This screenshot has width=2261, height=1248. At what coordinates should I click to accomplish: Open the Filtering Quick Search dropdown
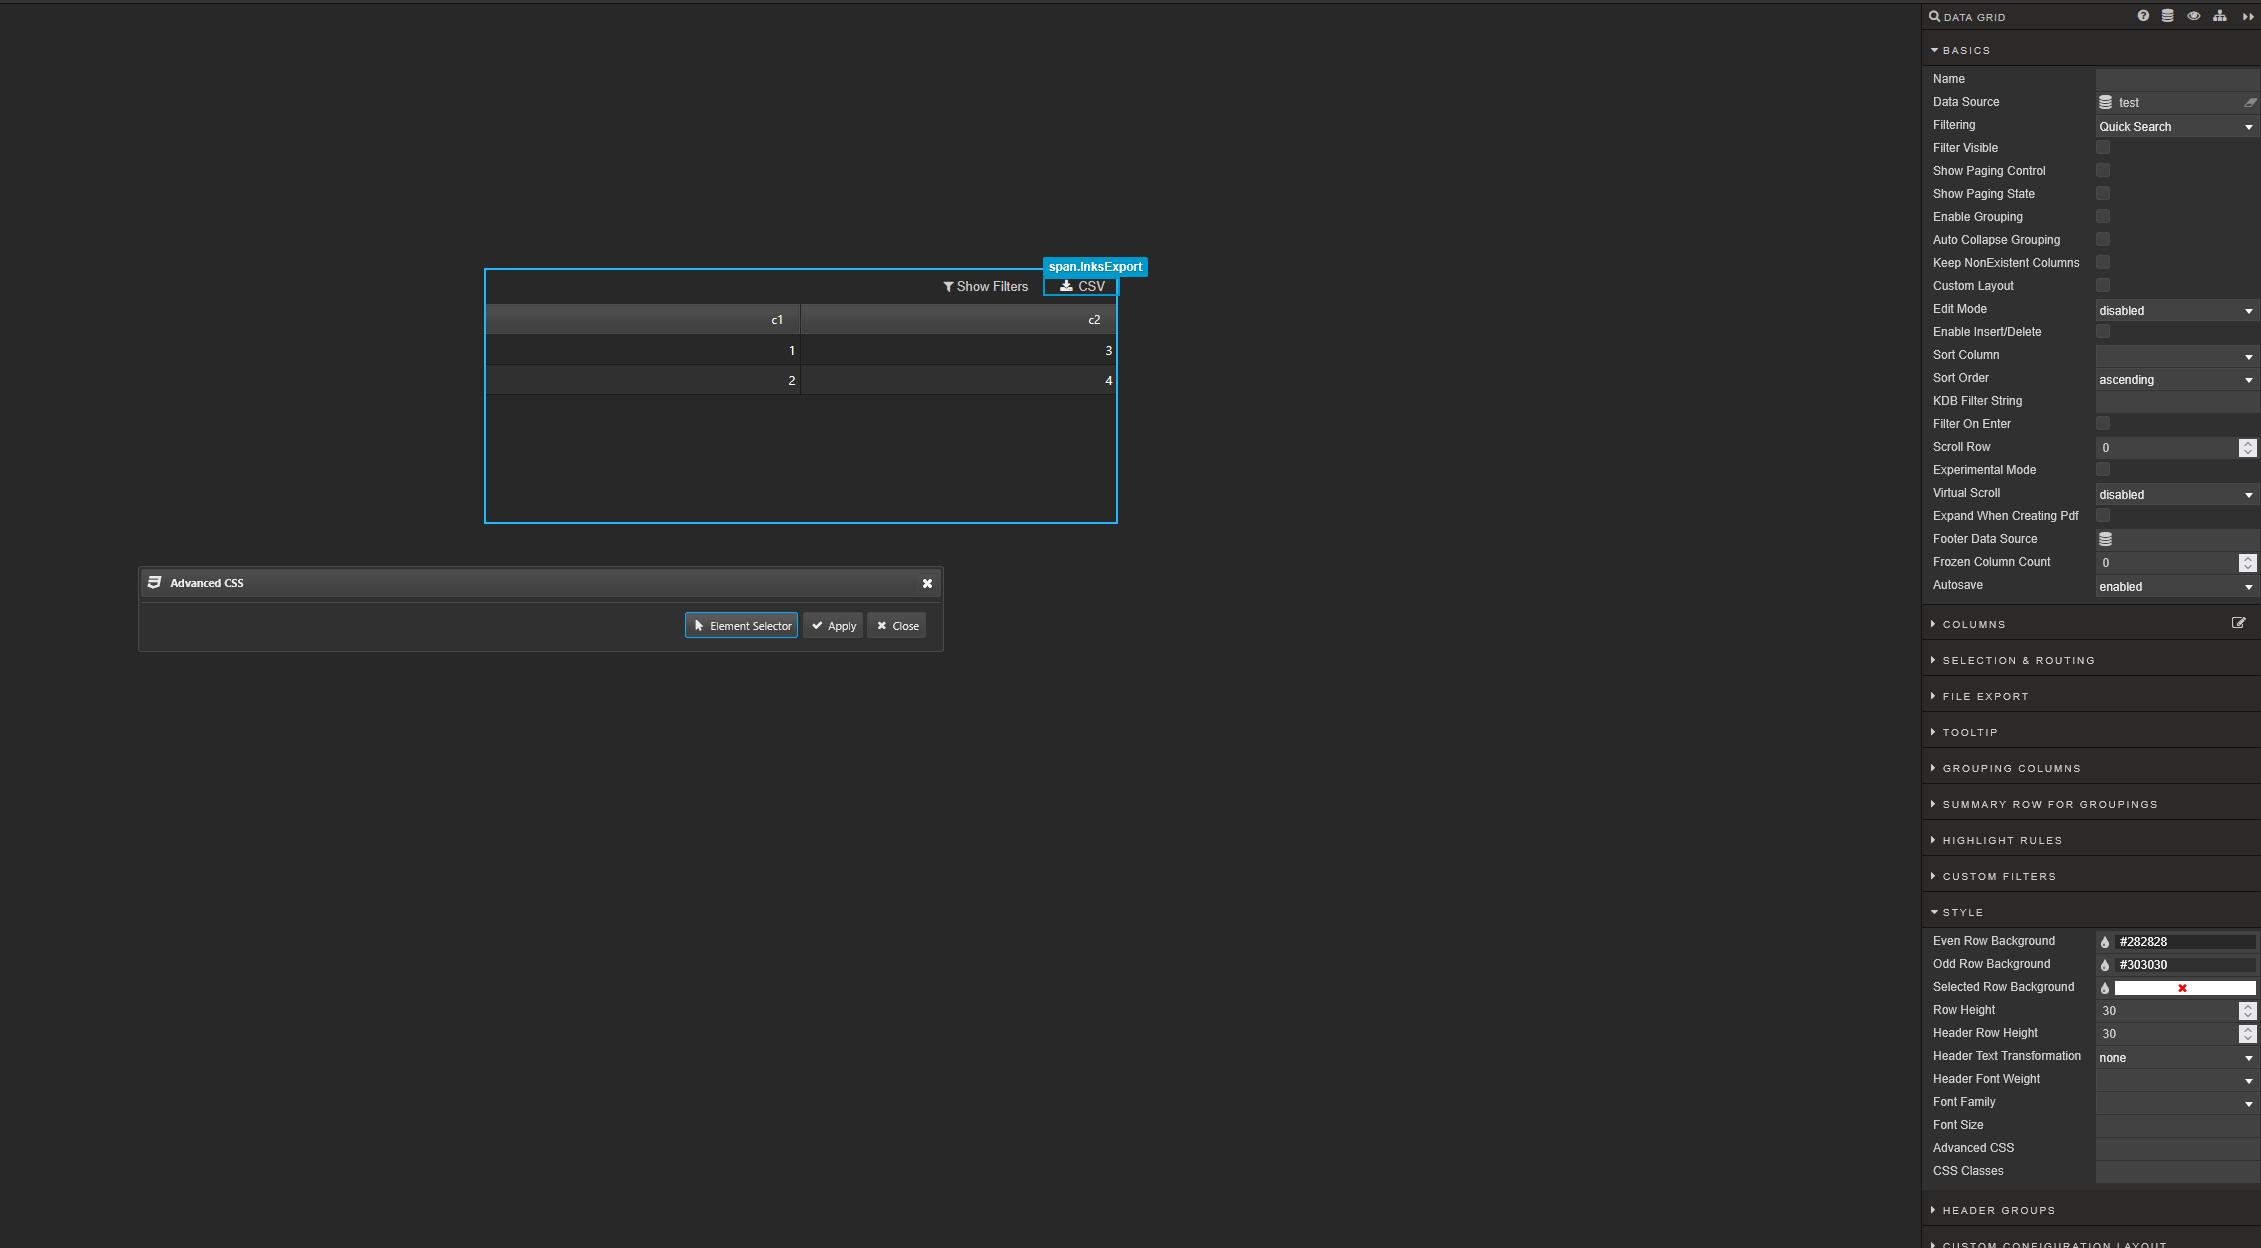tap(2175, 127)
